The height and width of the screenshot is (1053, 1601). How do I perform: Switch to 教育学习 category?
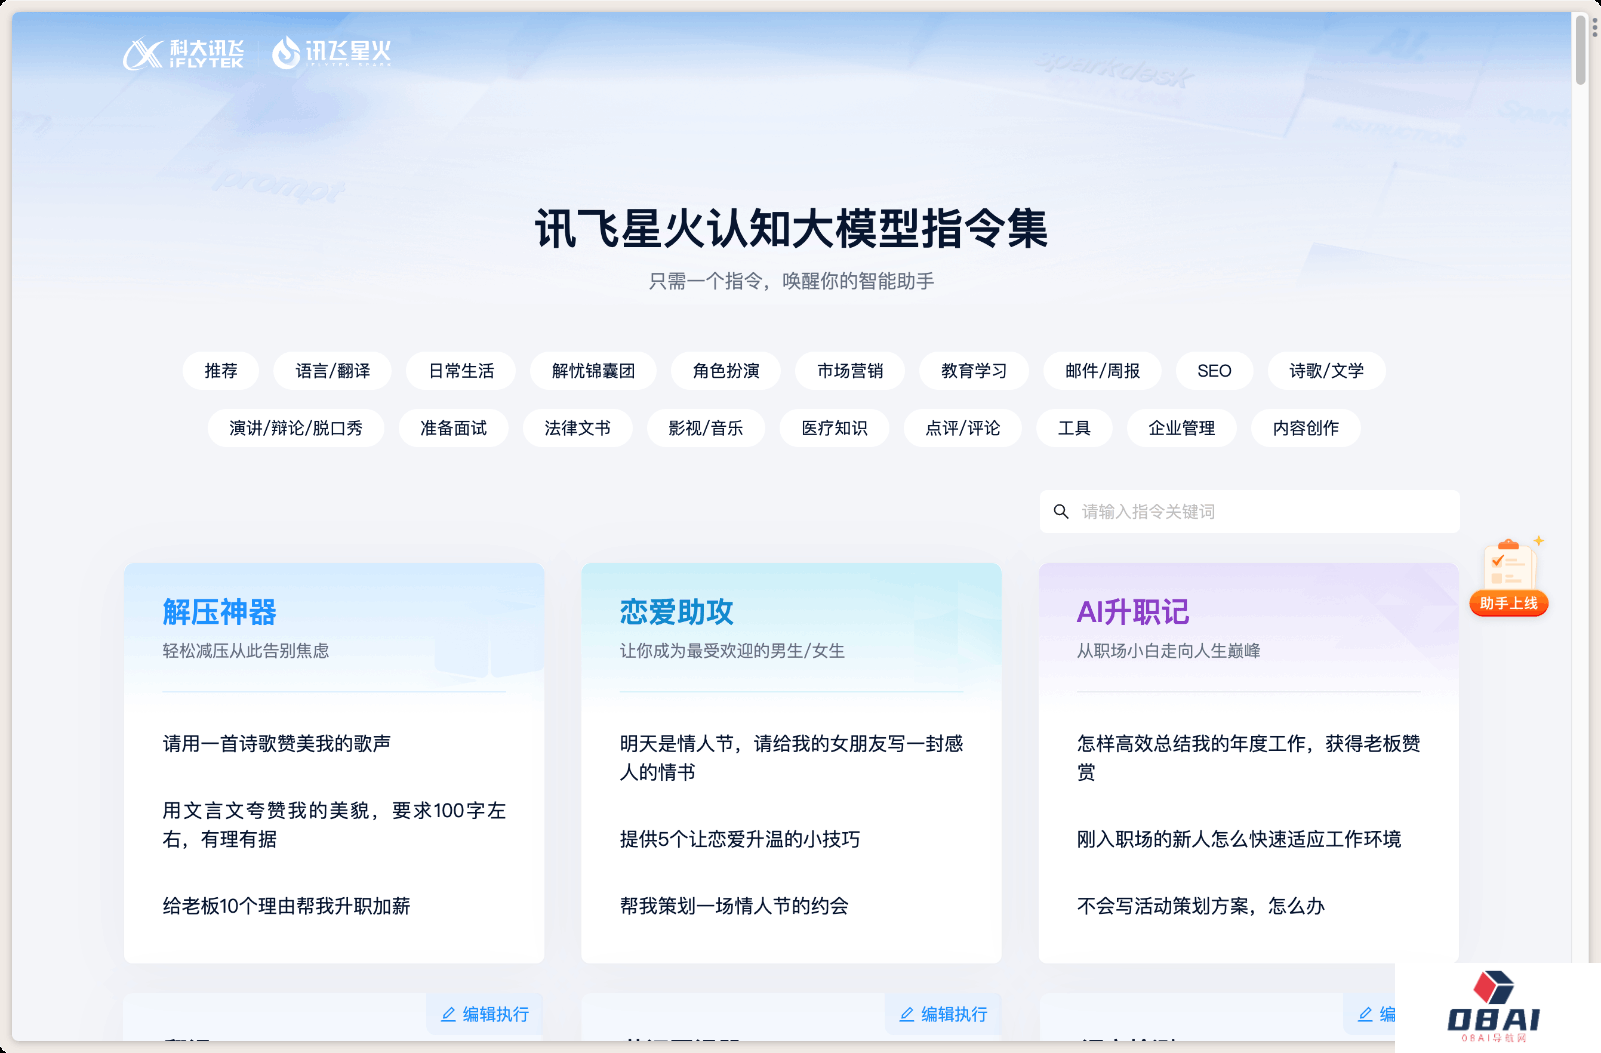974,371
